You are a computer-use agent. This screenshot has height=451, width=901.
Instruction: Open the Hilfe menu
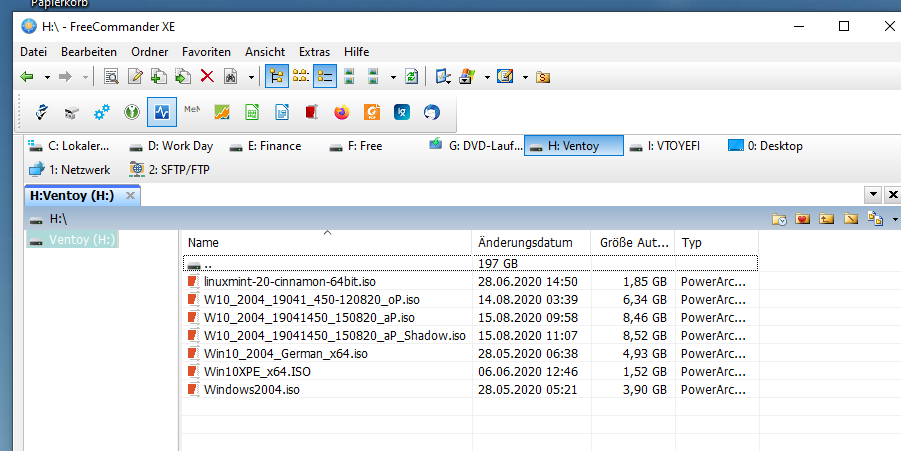click(x=356, y=52)
